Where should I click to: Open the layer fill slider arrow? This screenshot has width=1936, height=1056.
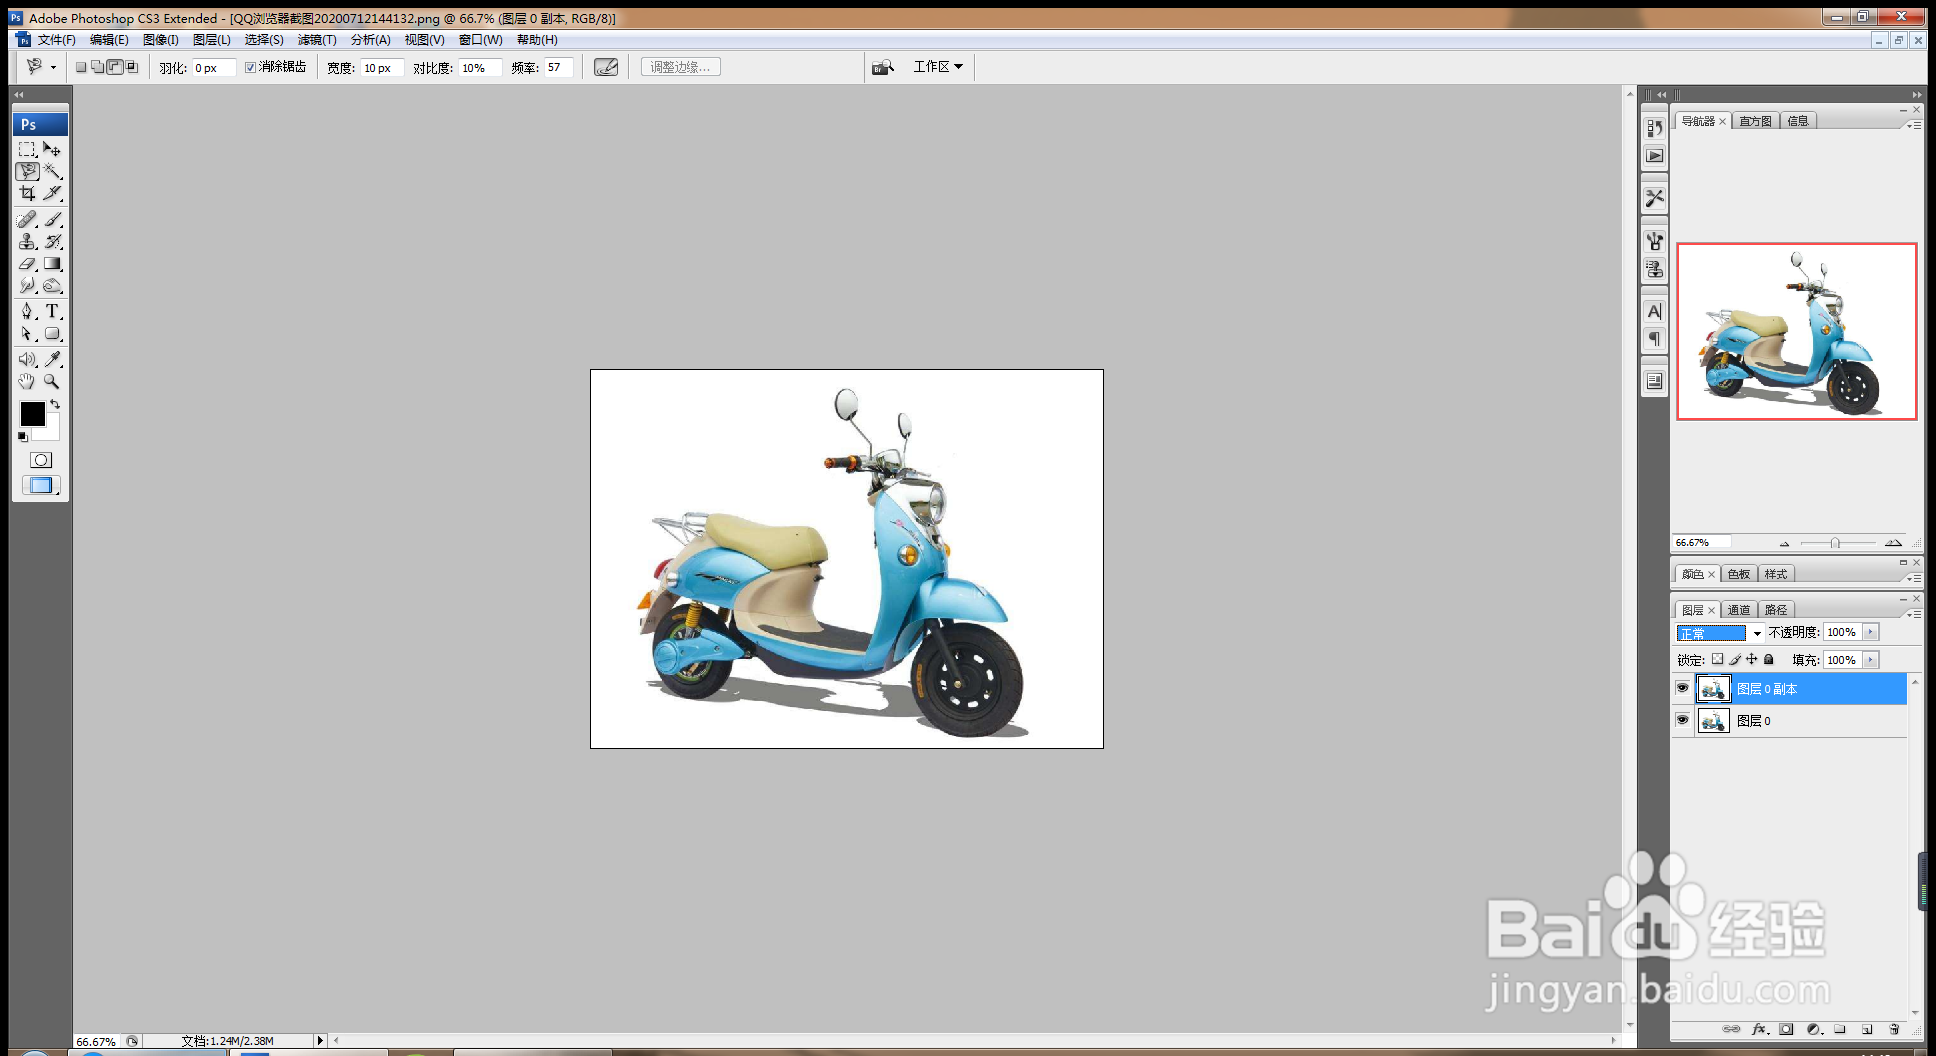point(1871,660)
